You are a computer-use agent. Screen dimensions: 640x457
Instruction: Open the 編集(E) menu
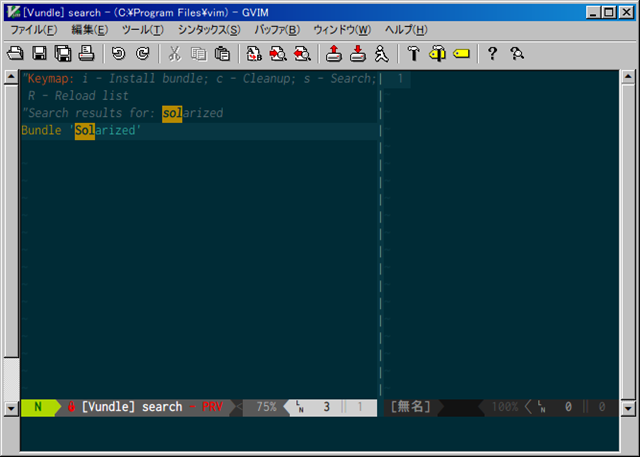89,30
